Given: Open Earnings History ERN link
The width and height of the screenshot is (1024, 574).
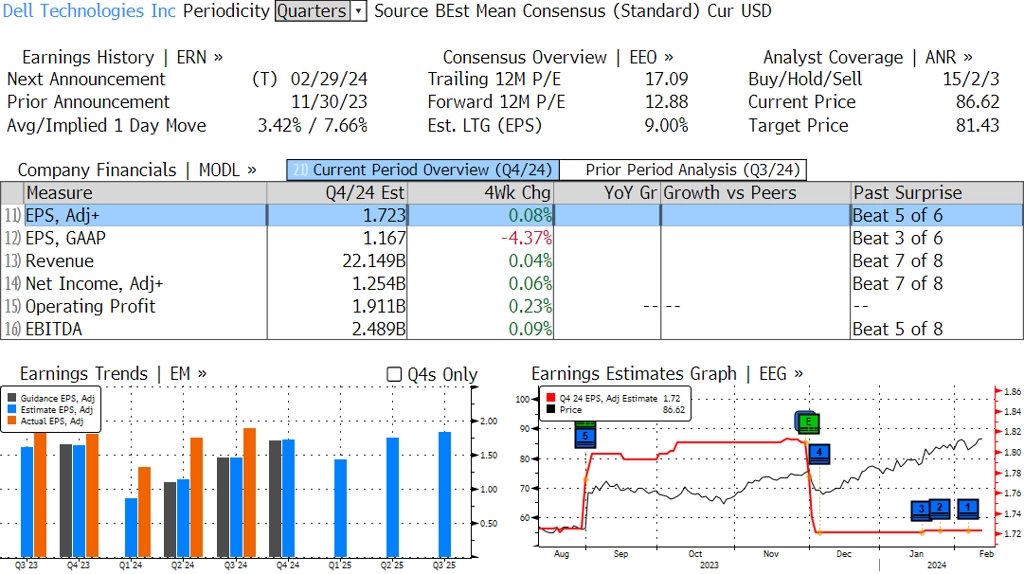Looking at the screenshot, I should click(122, 57).
